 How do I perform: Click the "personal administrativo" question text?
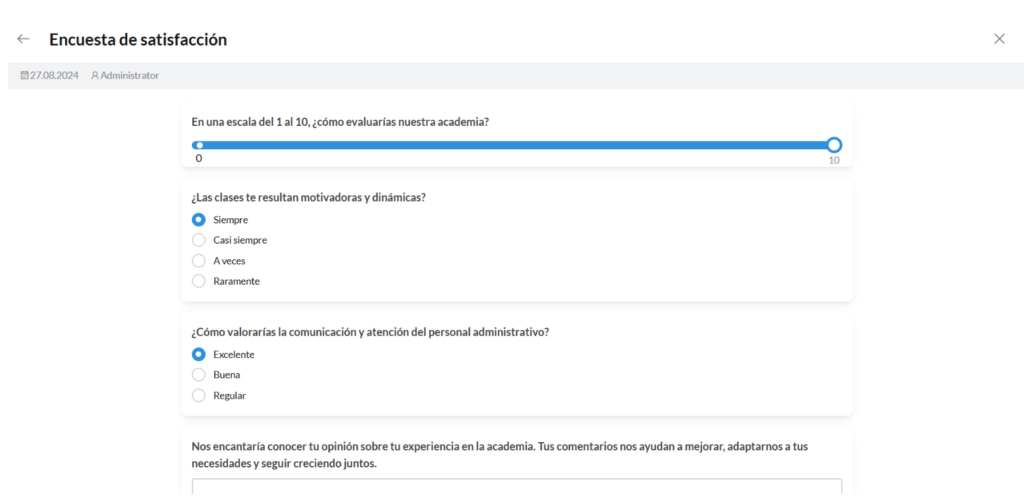(369, 332)
